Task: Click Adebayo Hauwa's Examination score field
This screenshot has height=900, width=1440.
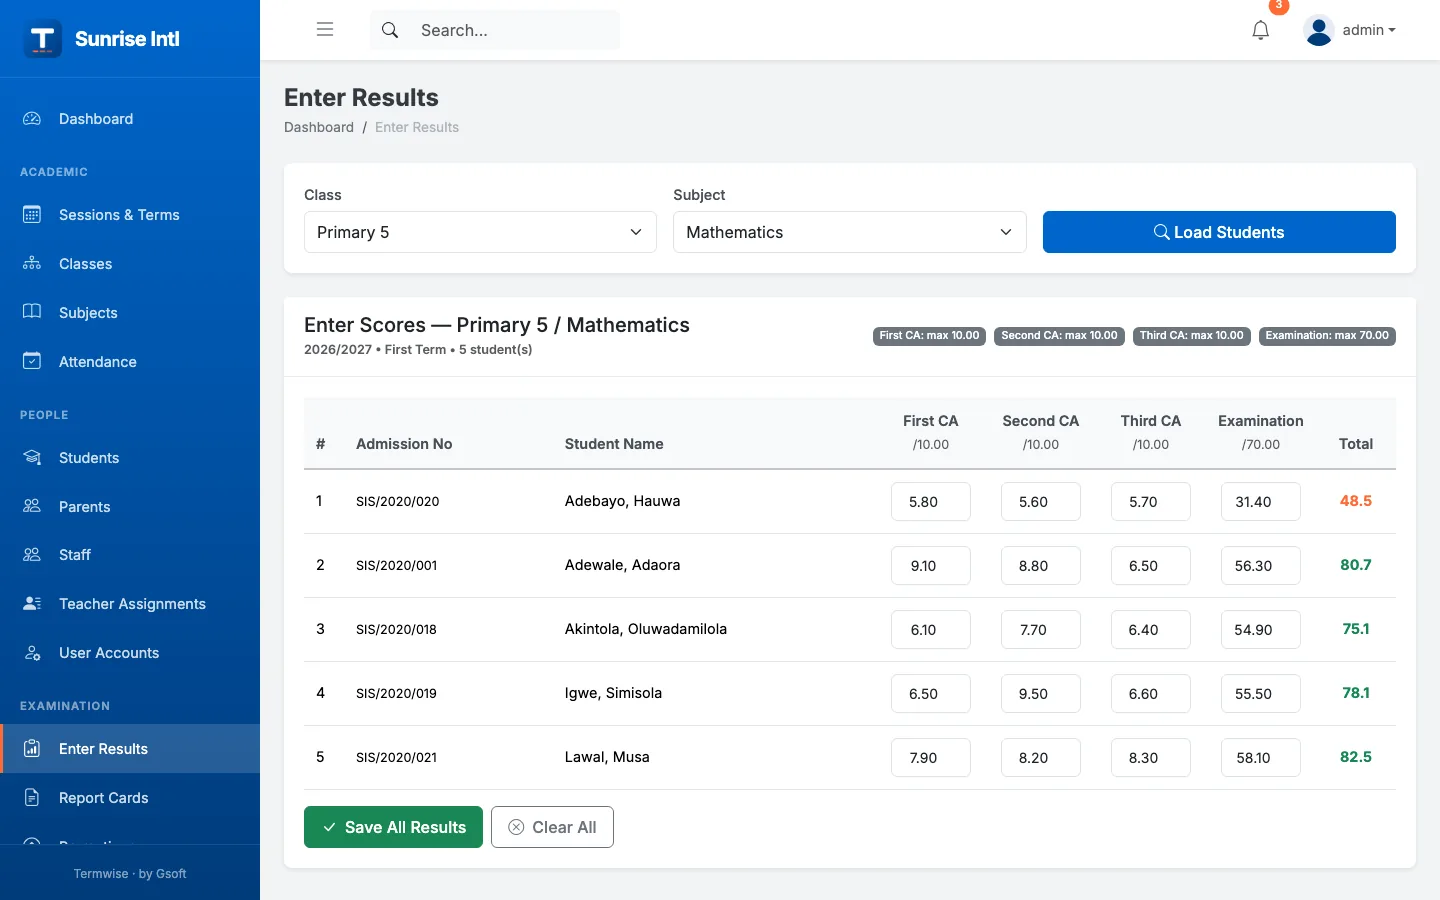Action: coord(1261,502)
